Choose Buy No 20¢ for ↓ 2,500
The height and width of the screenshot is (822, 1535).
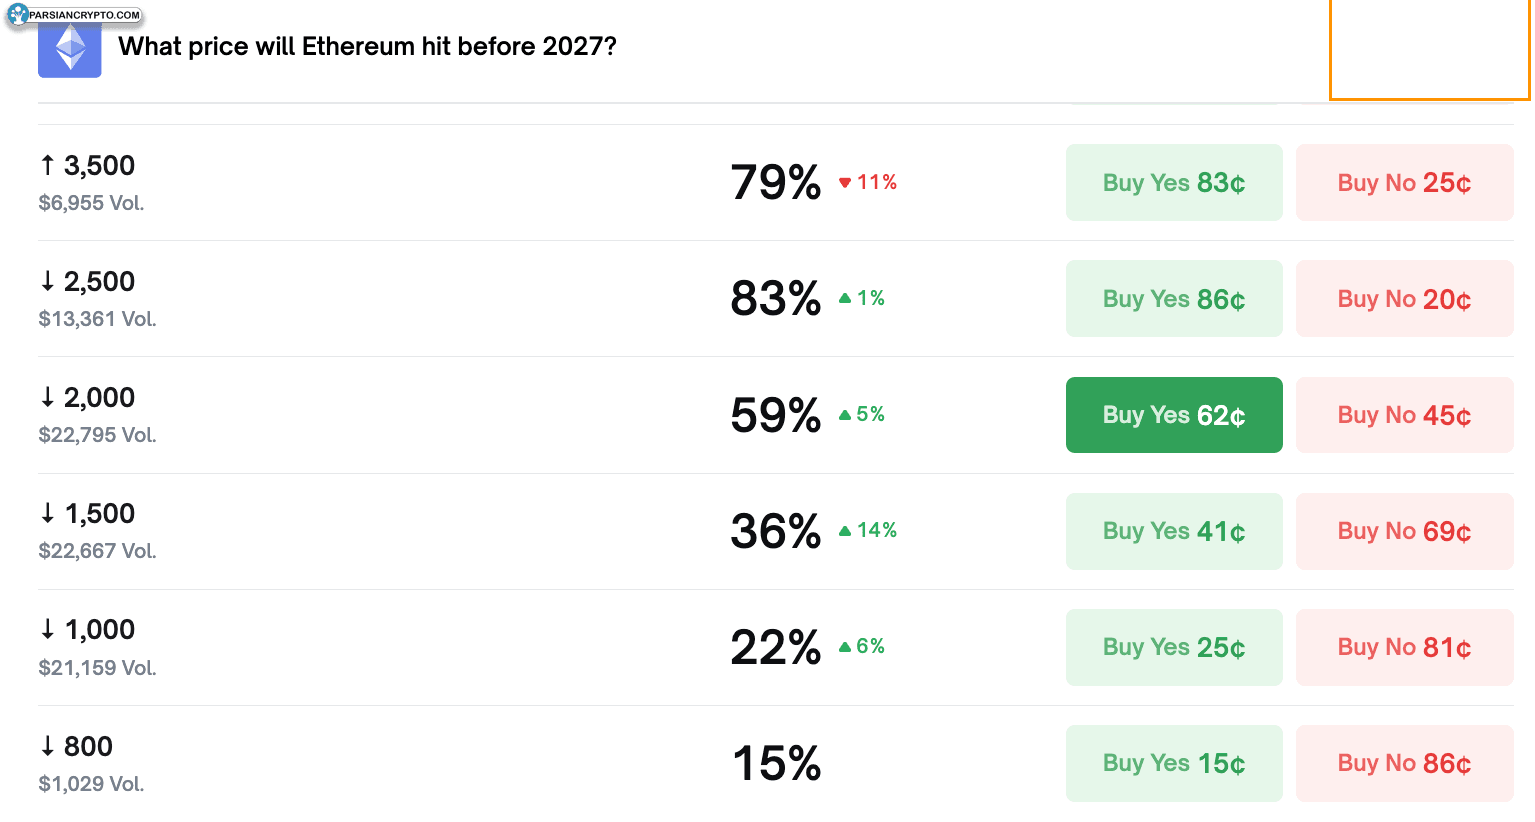click(x=1404, y=299)
